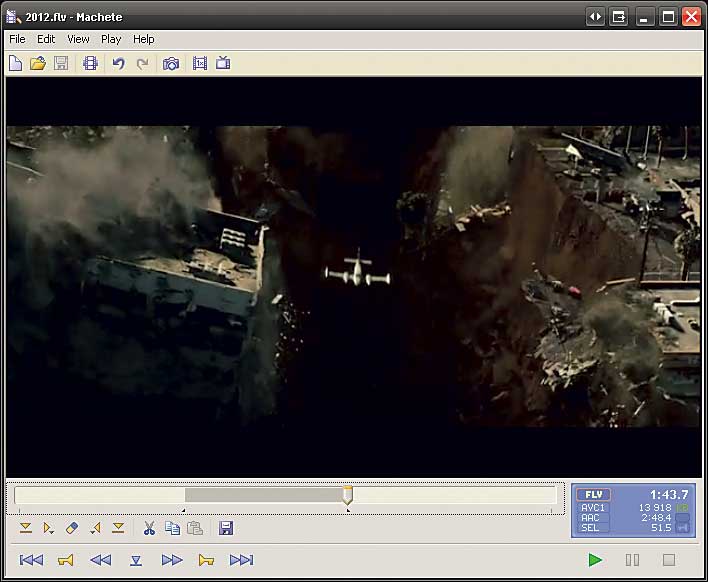Image resolution: width=708 pixels, height=582 pixels.
Task: Play the selection with yellow arrow icon
Action: (x=48, y=528)
